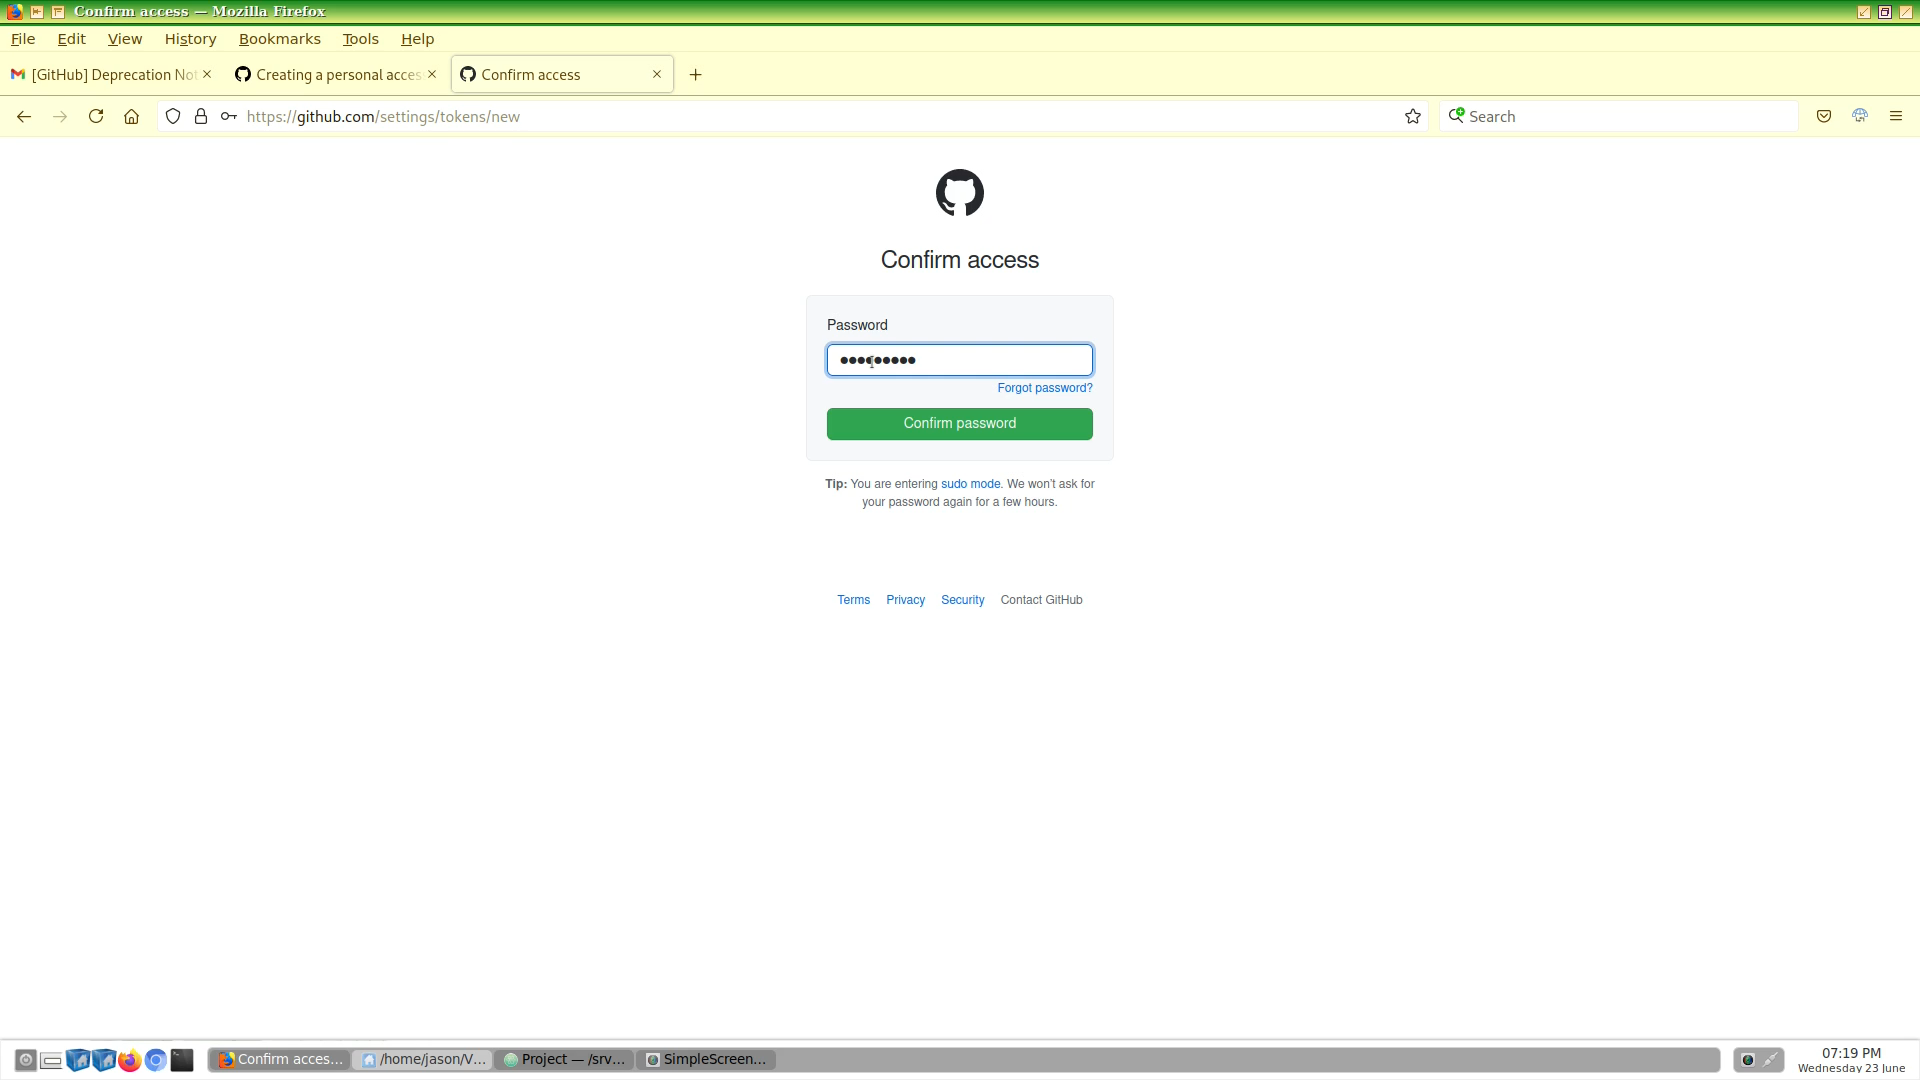
Task: Open saved logins key icon
Action: (229, 117)
